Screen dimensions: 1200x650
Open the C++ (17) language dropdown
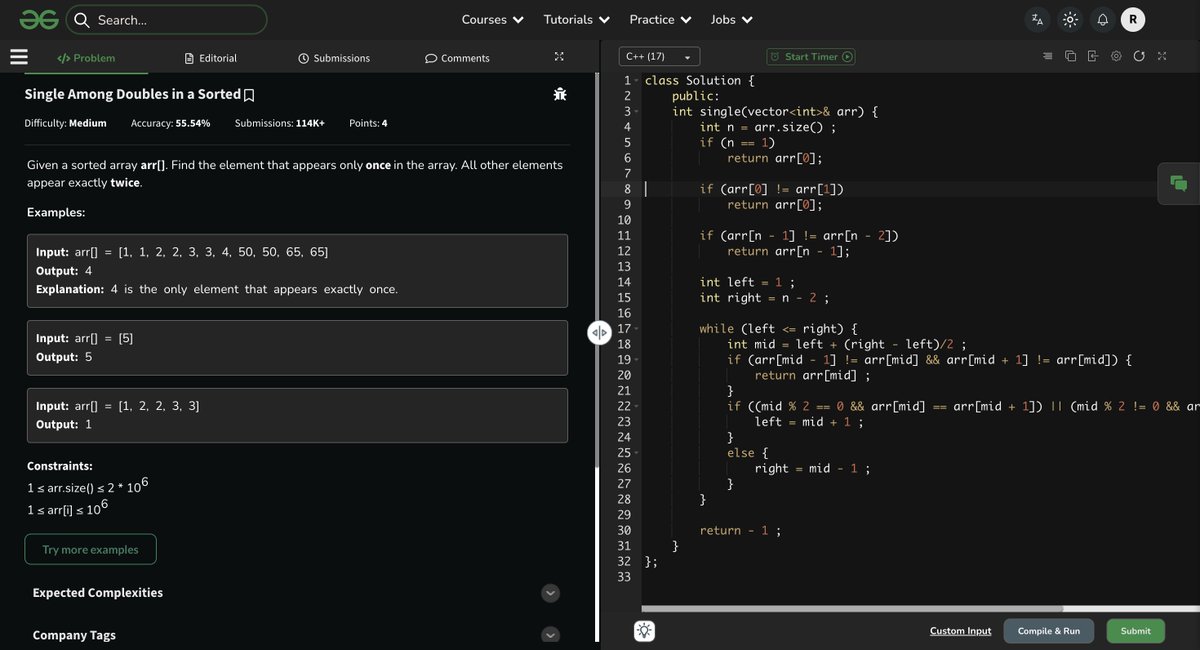659,57
